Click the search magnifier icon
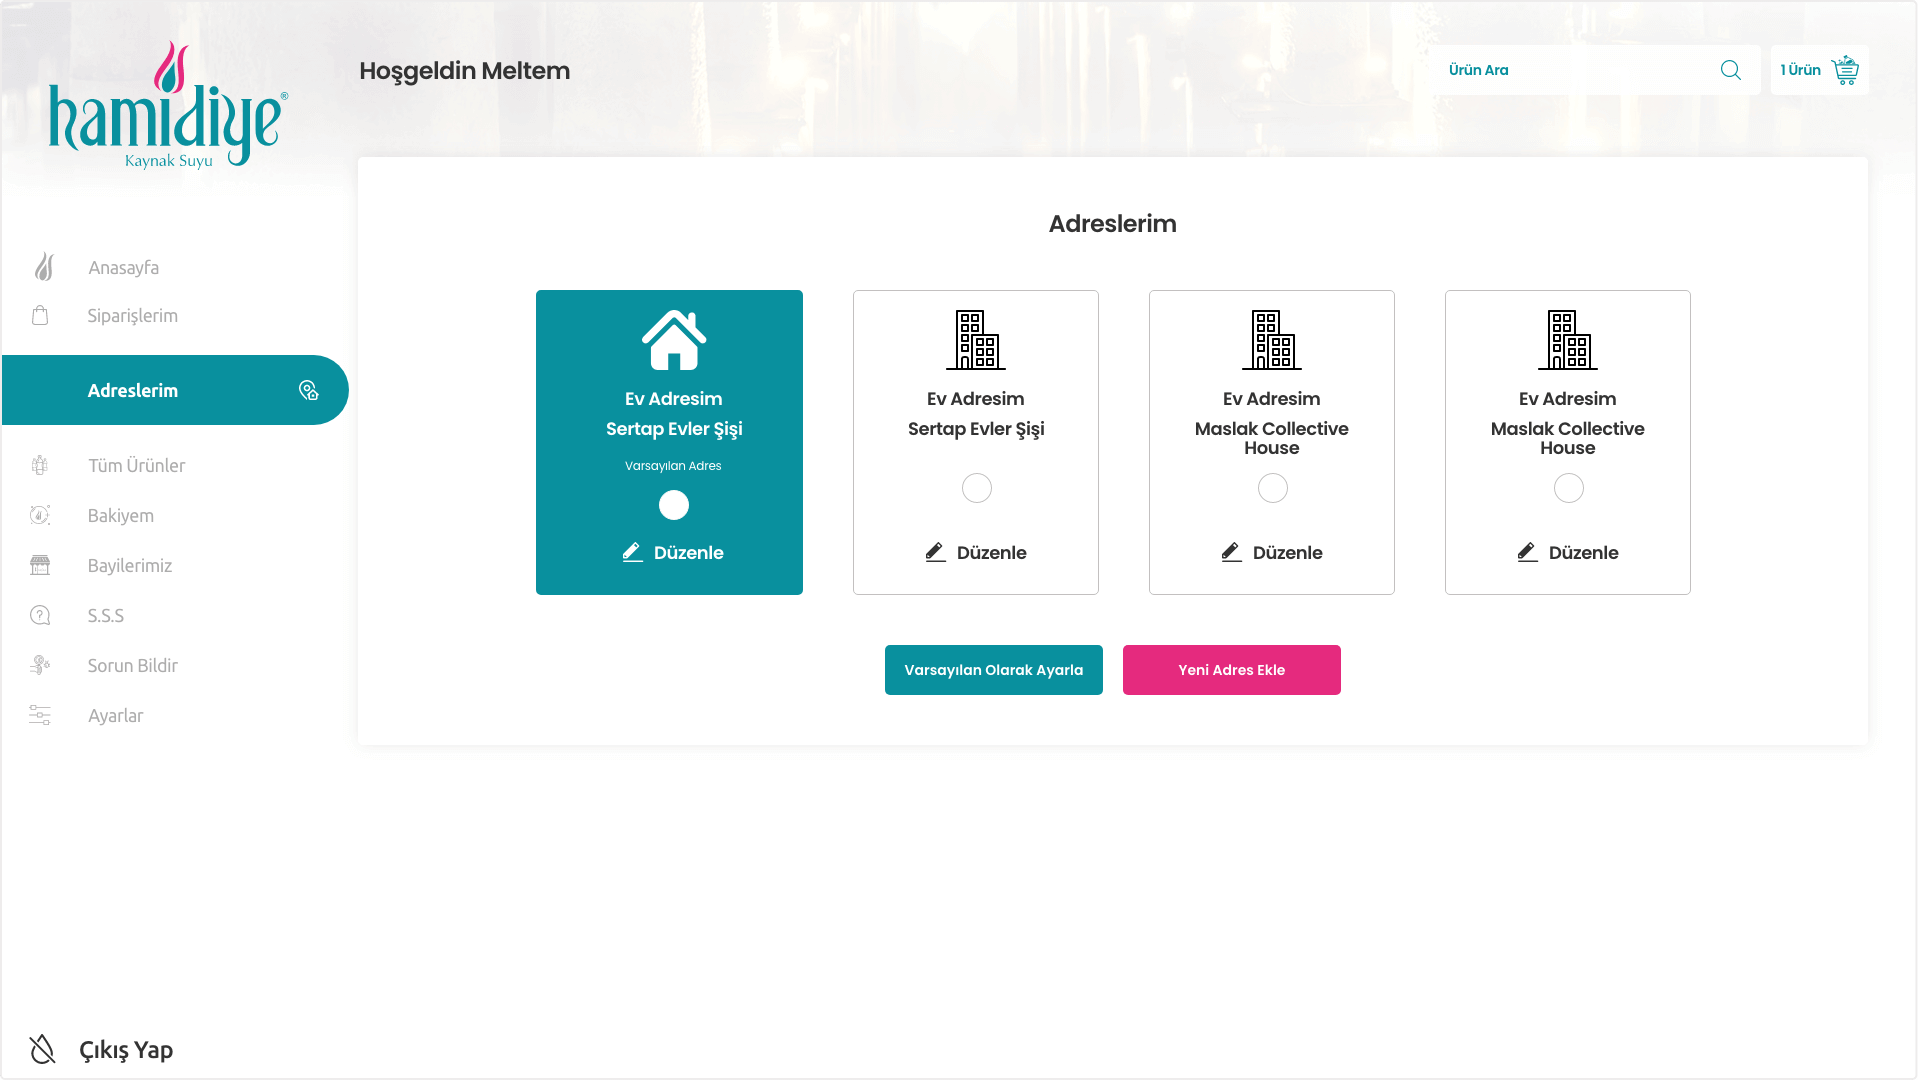 coord(1730,70)
